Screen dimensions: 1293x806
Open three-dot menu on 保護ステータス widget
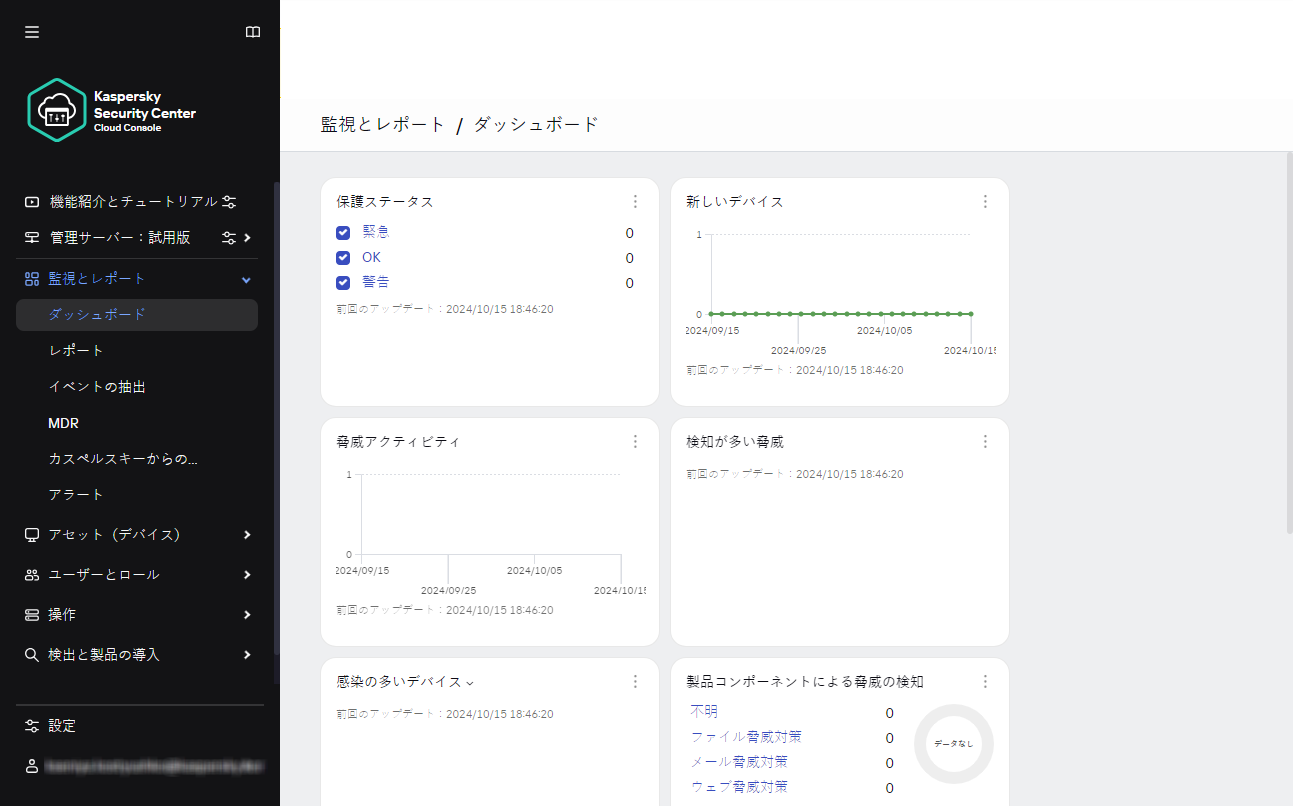click(x=635, y=202)
